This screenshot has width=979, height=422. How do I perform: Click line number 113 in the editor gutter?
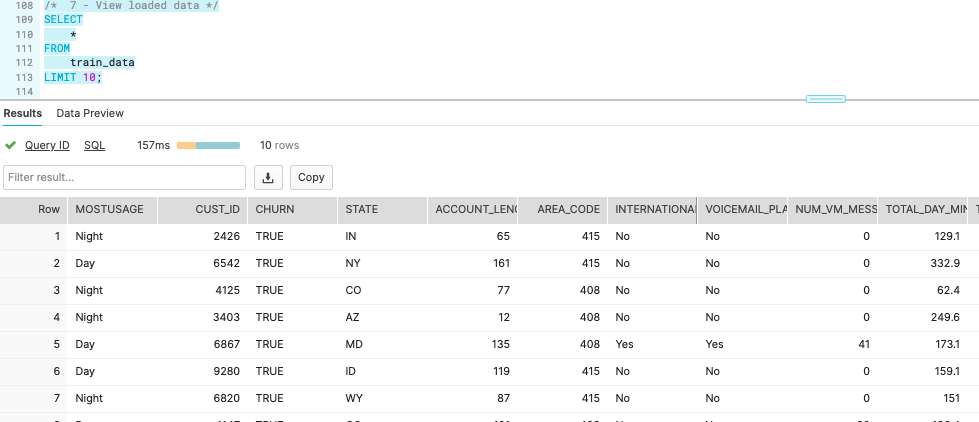click(x=24, y=77)
